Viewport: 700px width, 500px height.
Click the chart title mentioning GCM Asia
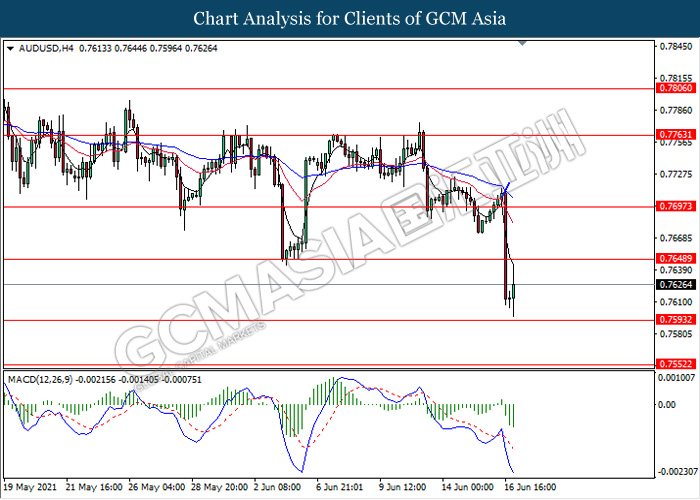350,18
